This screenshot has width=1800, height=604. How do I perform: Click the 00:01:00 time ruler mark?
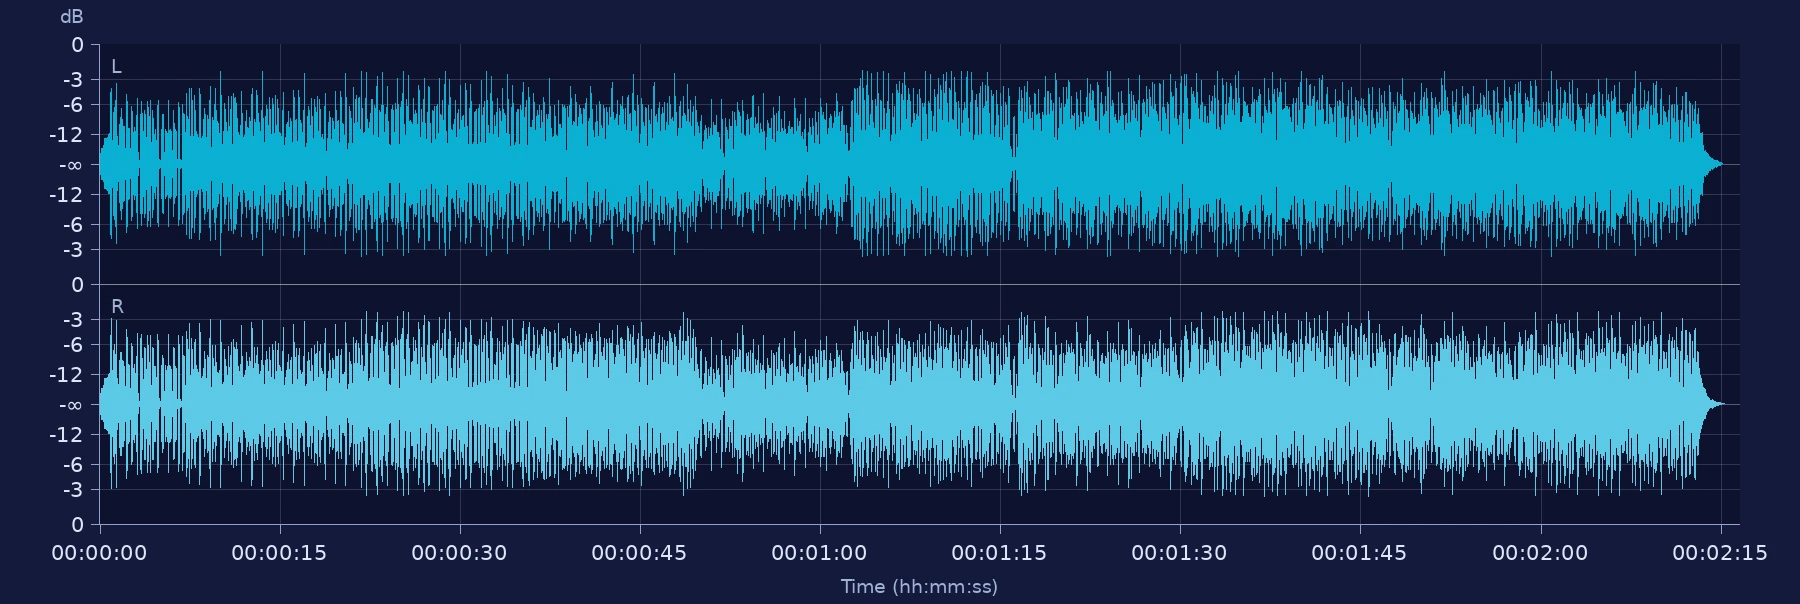pyautogui.click(x=819, y=553)
